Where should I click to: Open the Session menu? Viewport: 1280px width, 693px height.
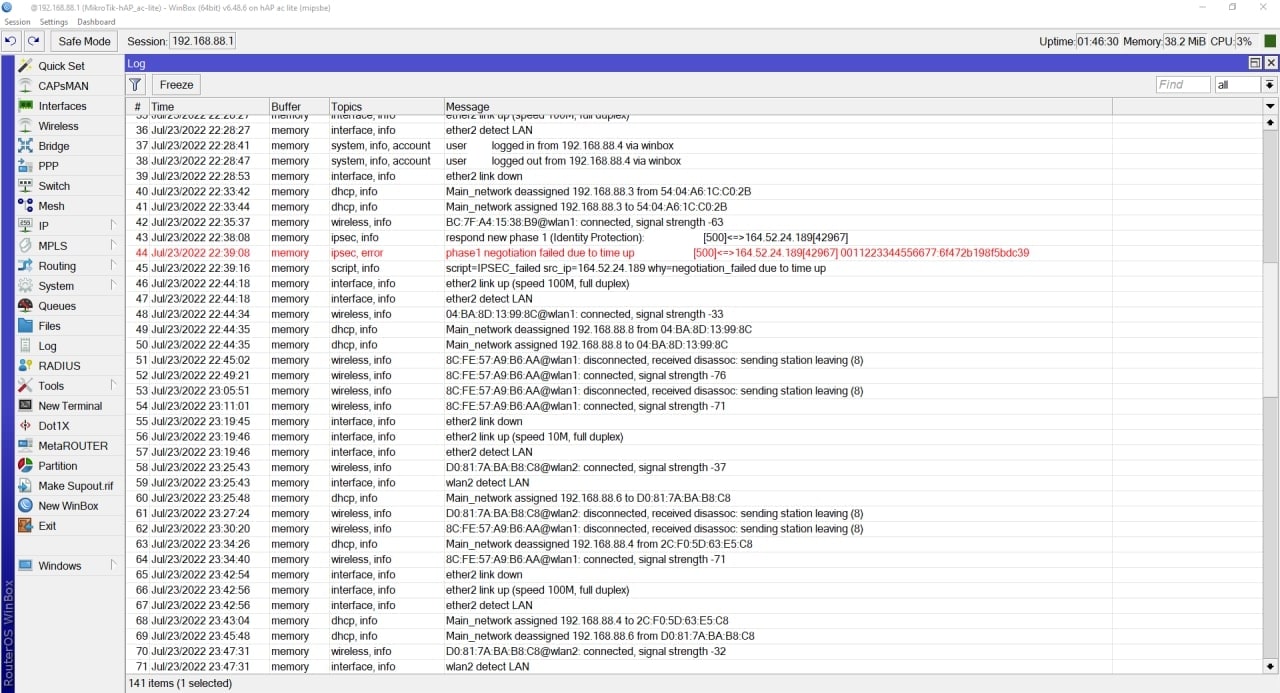[17, 22]
